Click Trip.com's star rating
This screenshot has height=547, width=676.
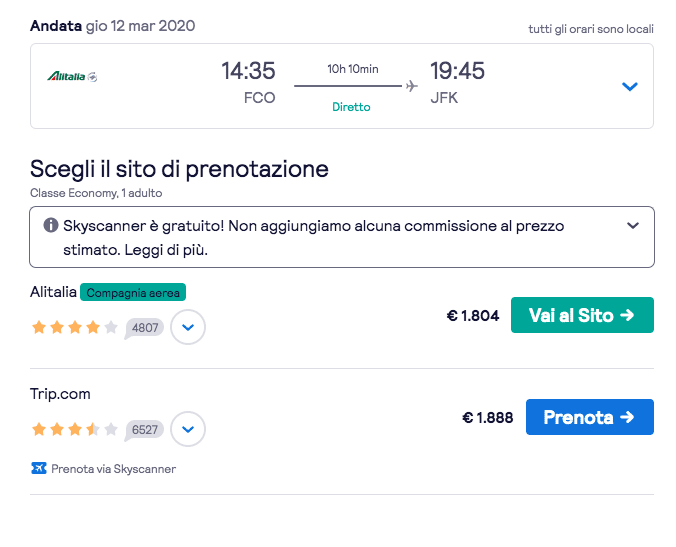75,429
